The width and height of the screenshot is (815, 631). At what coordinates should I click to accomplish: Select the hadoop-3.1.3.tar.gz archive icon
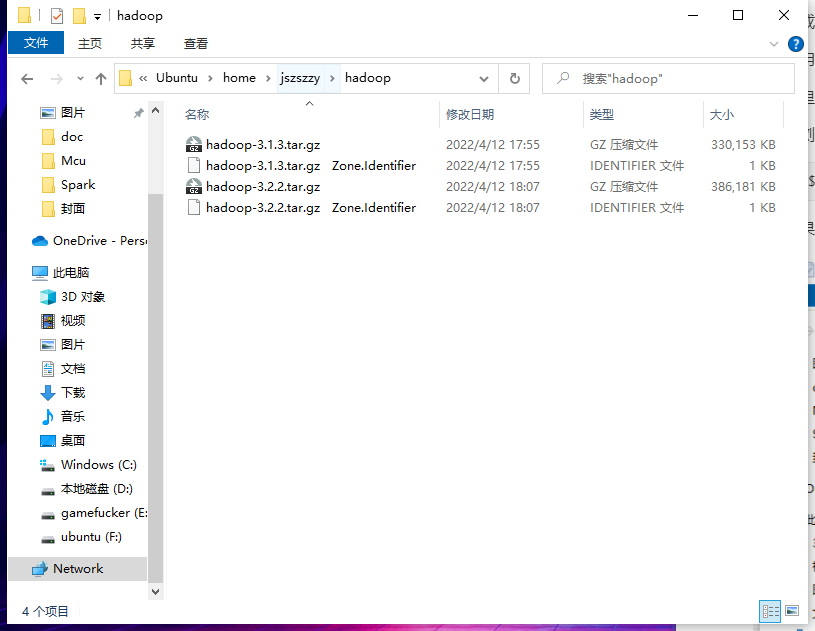coord(194,144)
